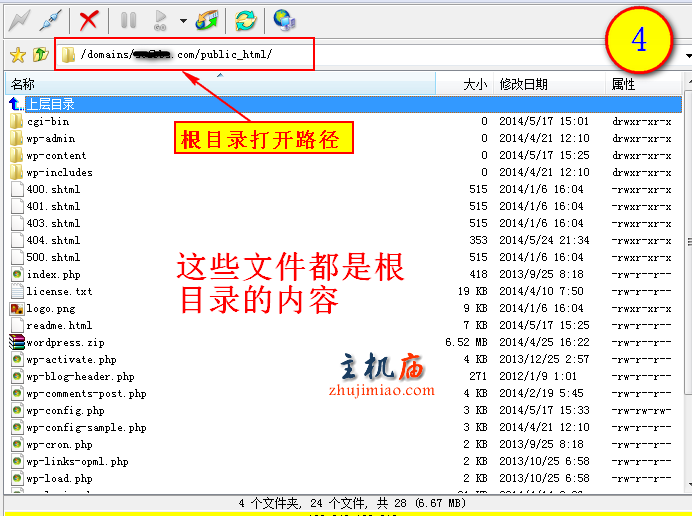Click the quick connect lightning icon
Viewport: 692px width, 516px height.
click(19, 20)
